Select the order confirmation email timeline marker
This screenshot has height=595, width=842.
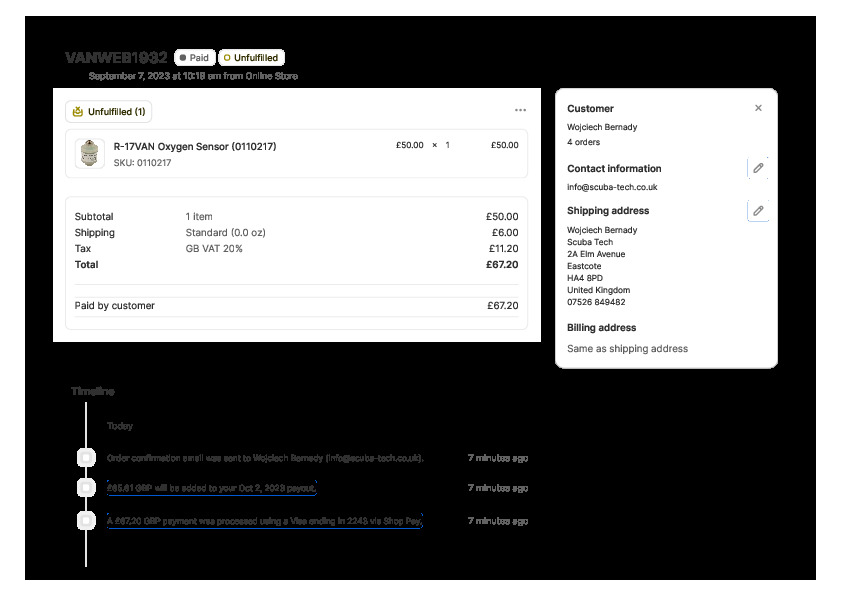[86, 457]
